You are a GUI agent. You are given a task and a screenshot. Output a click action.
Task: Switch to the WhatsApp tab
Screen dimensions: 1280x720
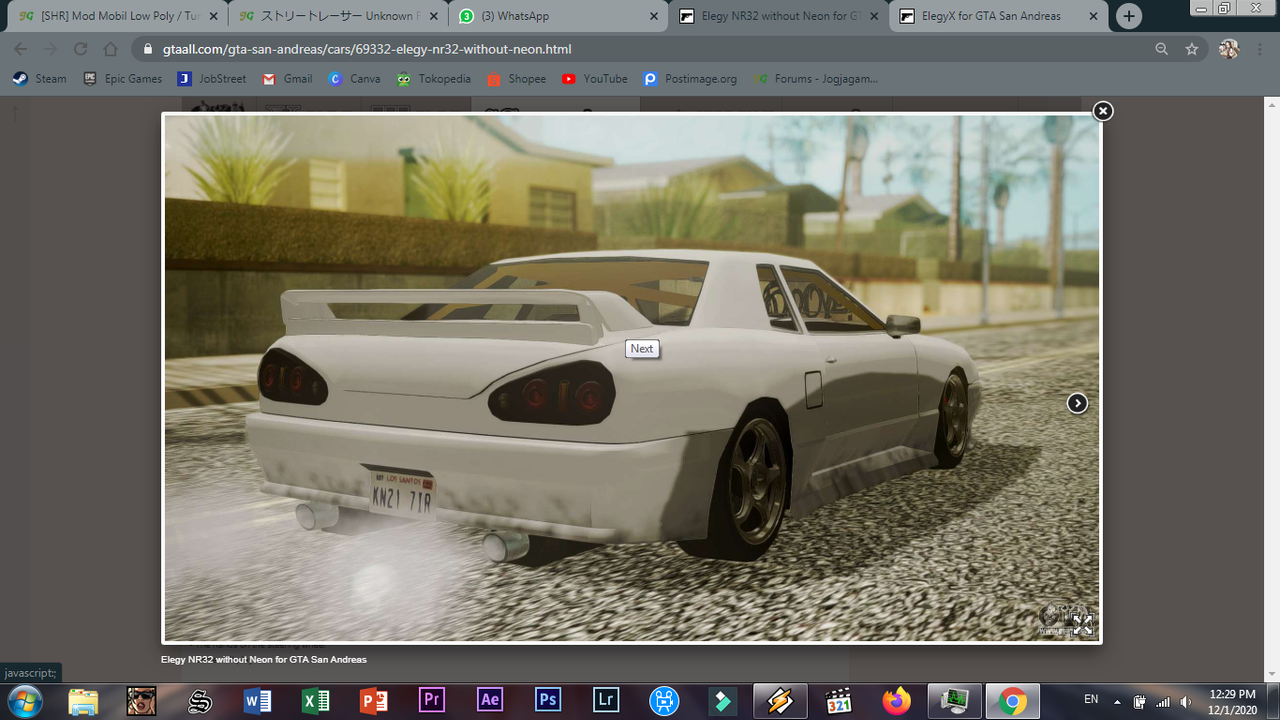558,16
